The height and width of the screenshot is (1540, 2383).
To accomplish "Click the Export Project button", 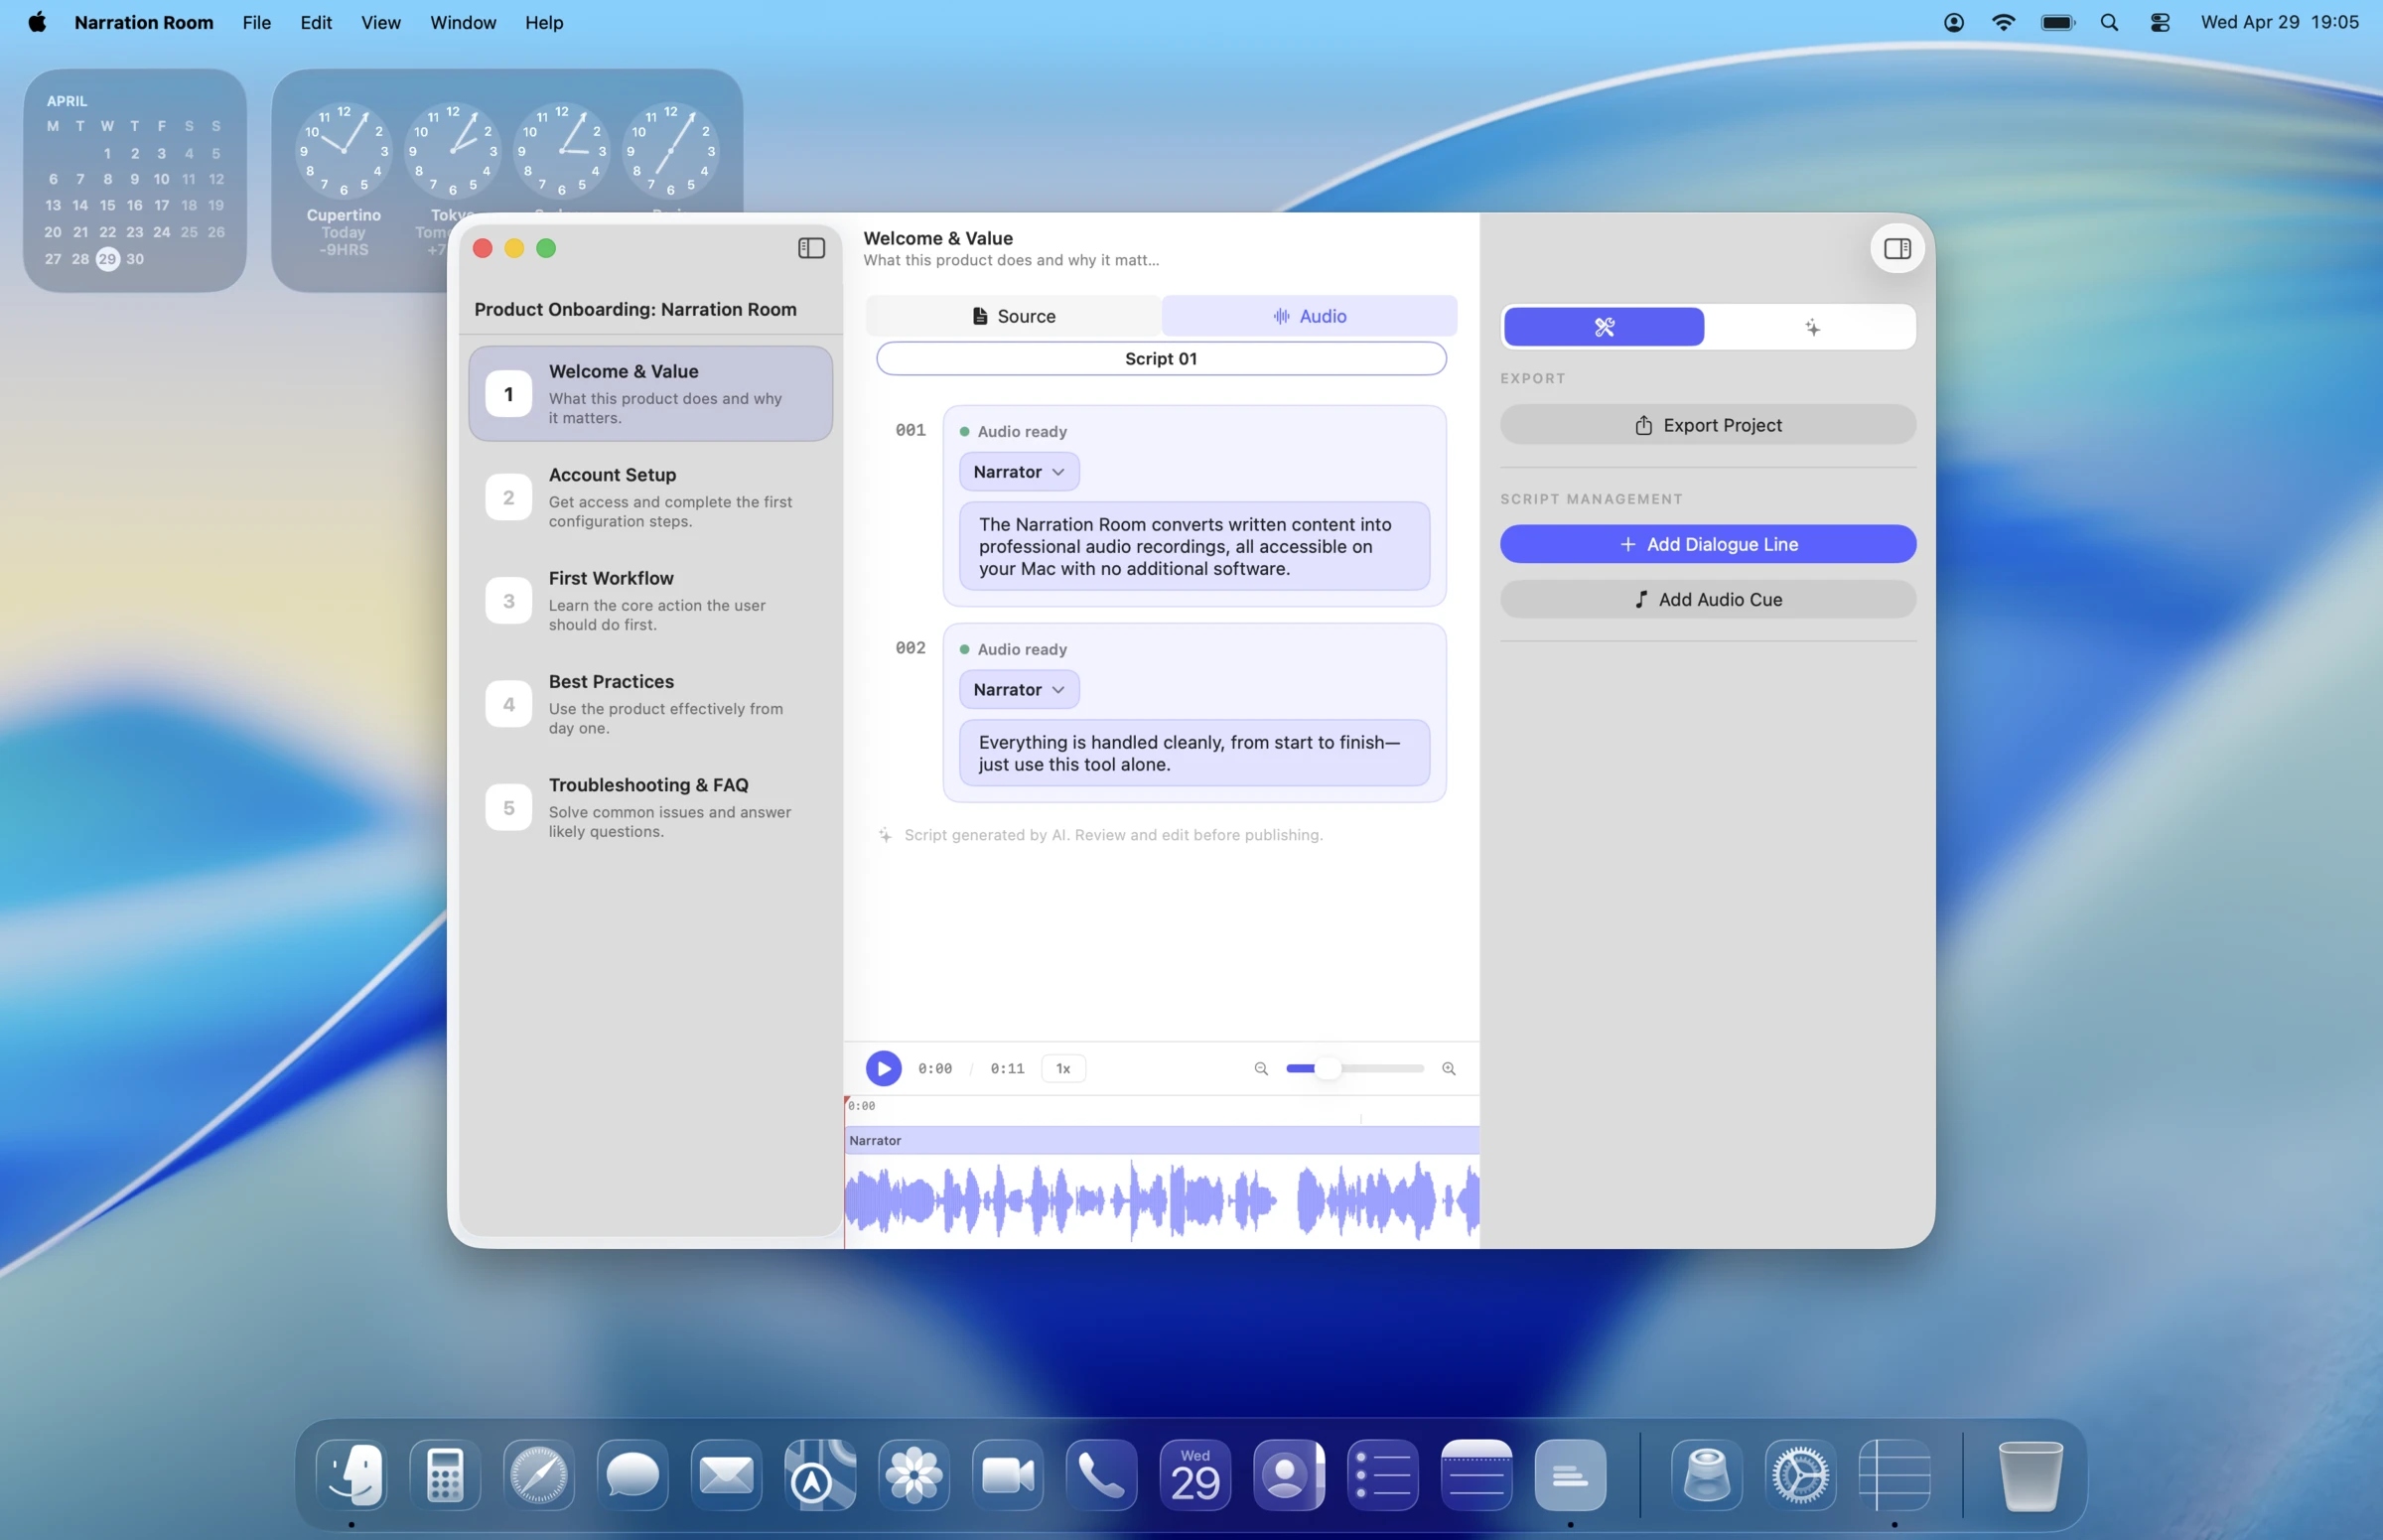I will pyautogui.click(x=1707, y=425).
